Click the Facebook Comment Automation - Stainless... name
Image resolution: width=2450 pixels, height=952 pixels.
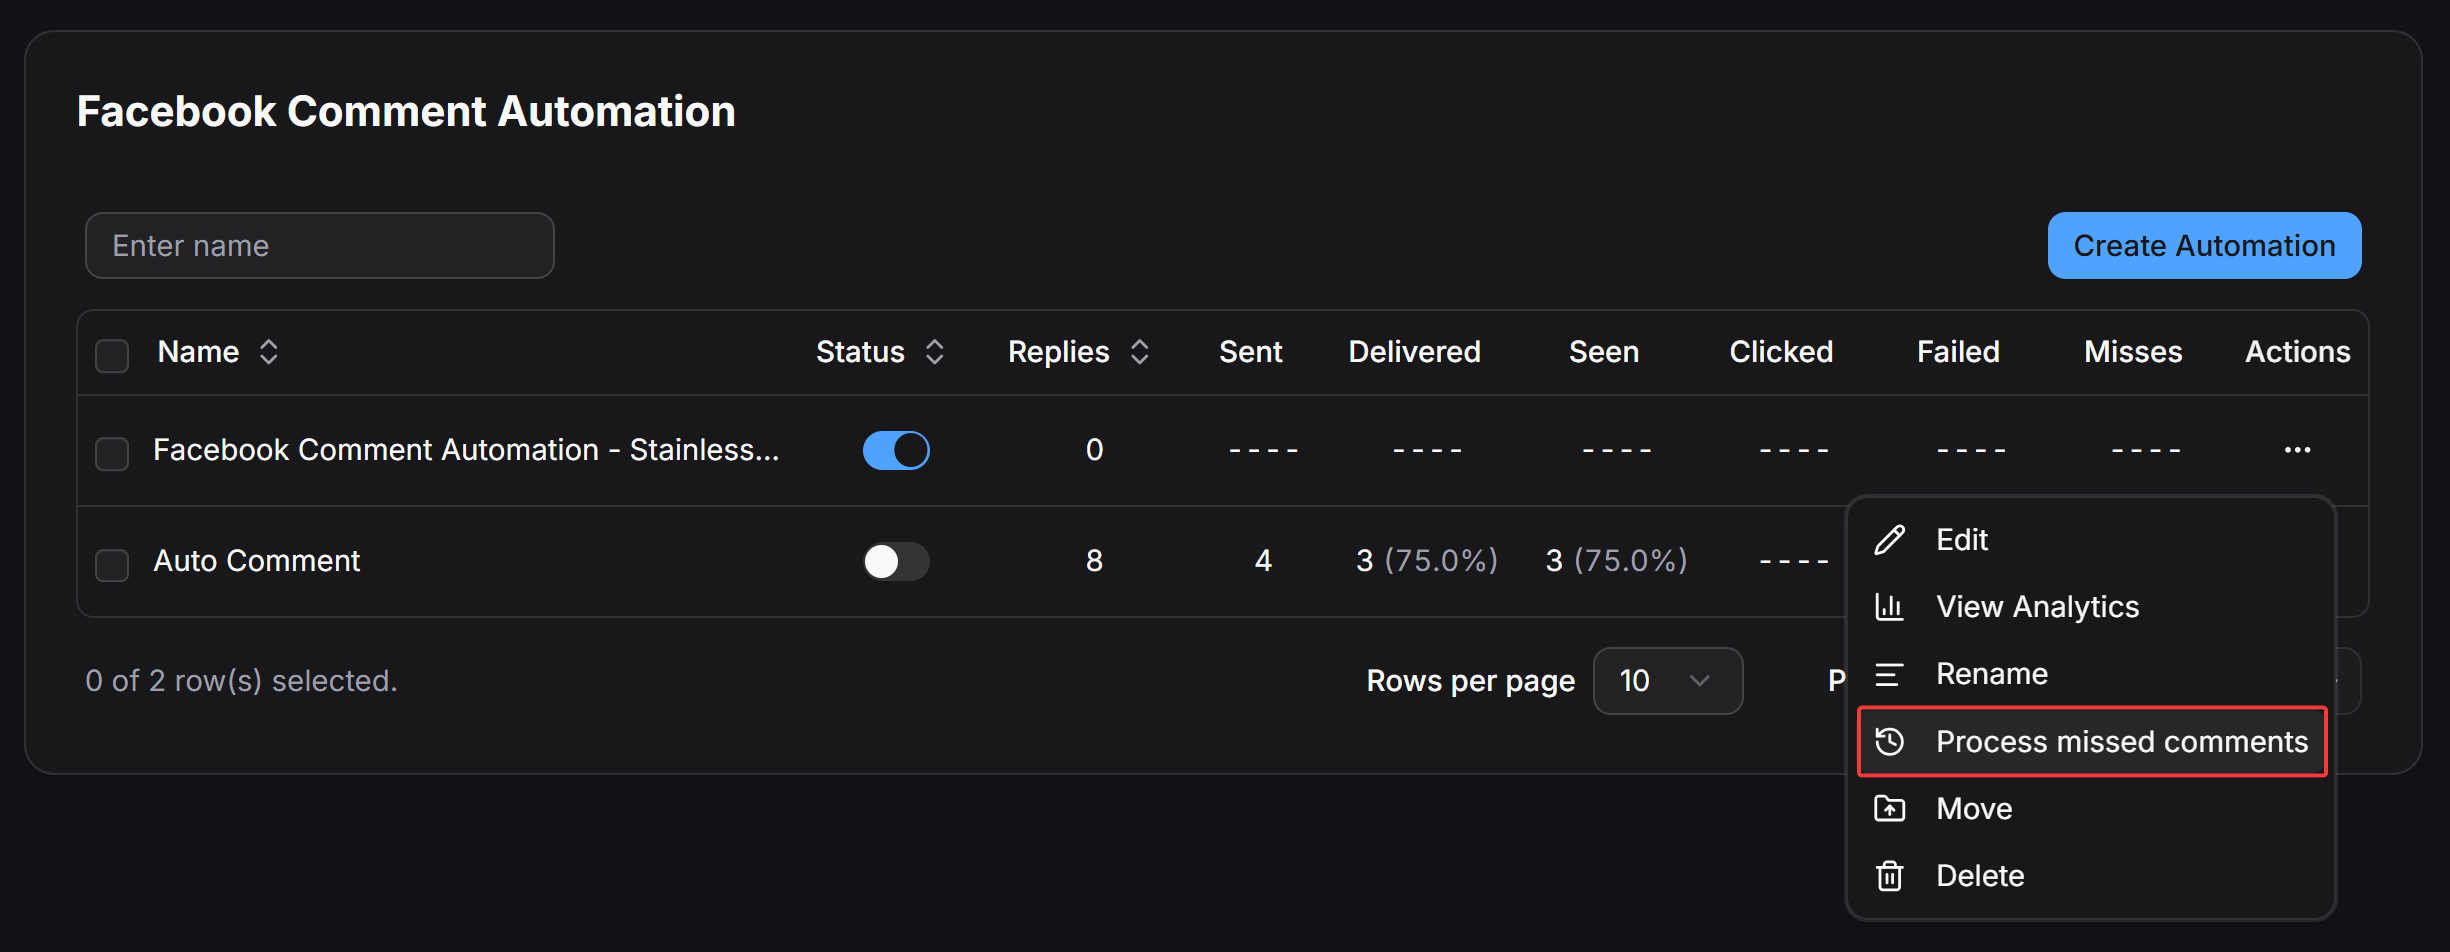(466, 450)
